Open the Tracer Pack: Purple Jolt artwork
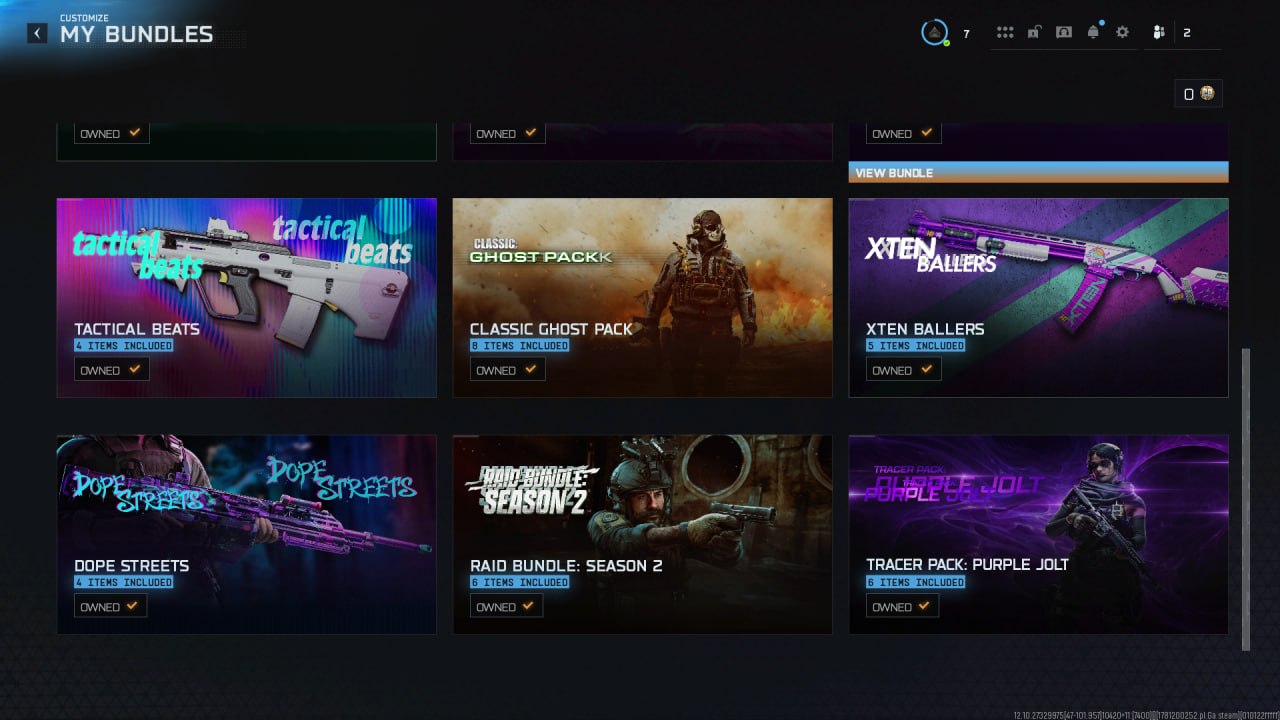The height and width of the screenshot is (720, 1280). [1038, 534]
